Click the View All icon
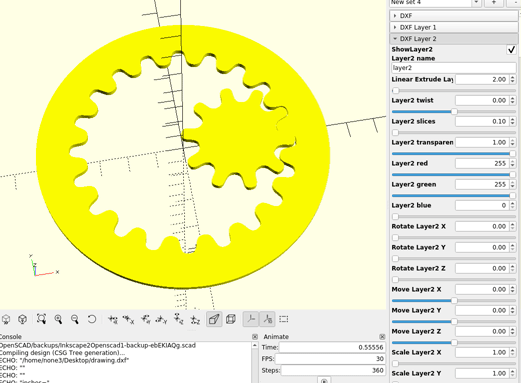The image size is (521, 383). click(41, 319)
